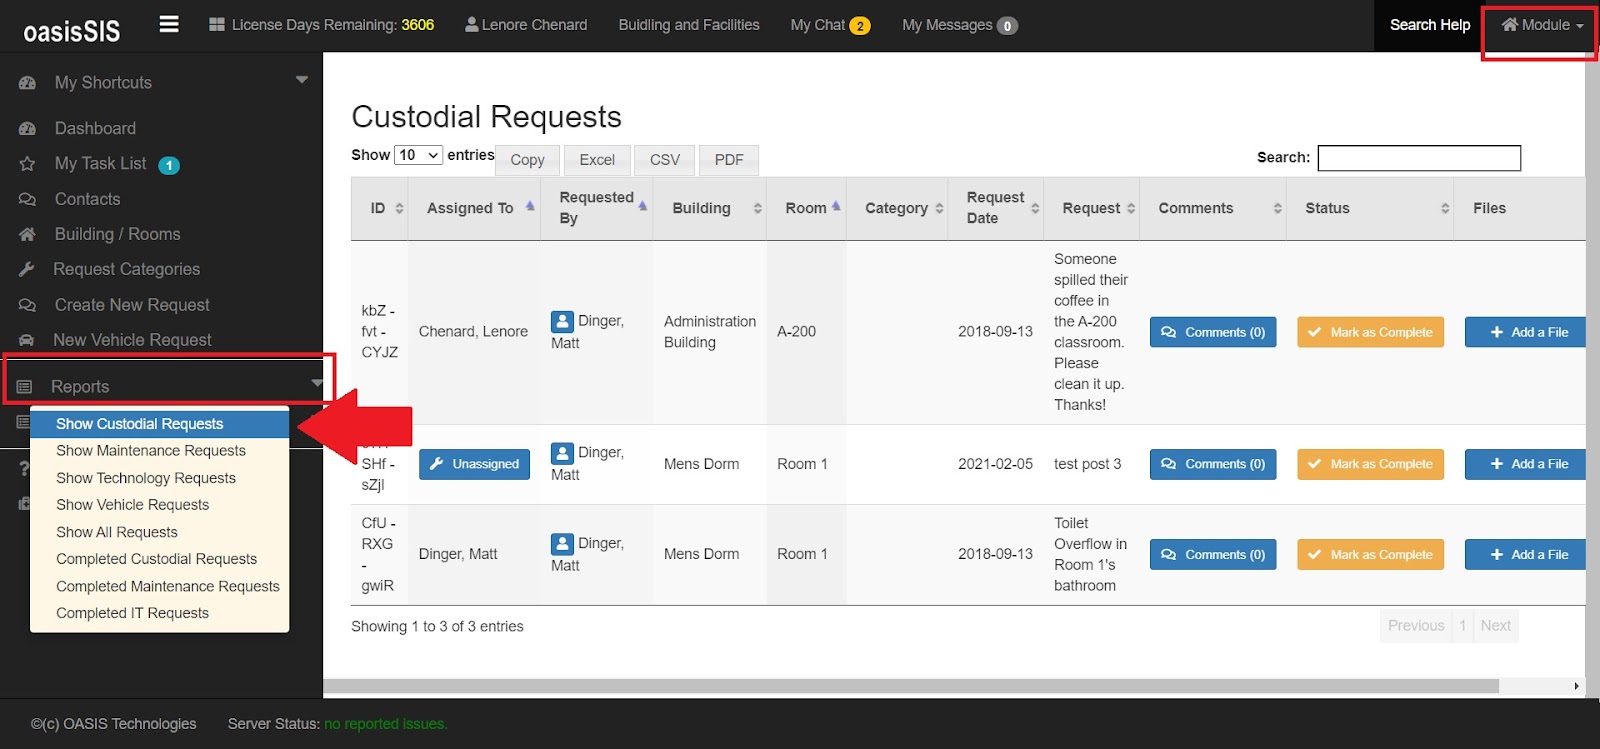
Task: Go to Next page of entries
Action: [x=1495, y=626]
